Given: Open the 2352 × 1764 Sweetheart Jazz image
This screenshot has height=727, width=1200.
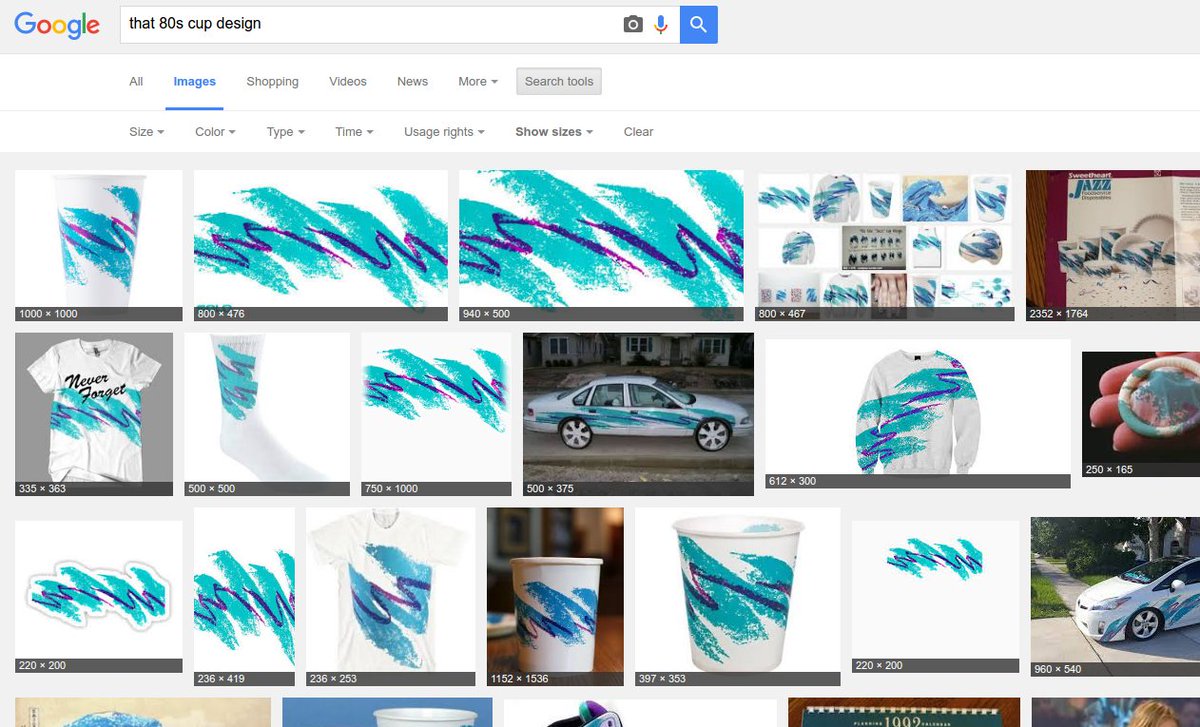Looking at the screenshot, I should (x=1113, y=245).
